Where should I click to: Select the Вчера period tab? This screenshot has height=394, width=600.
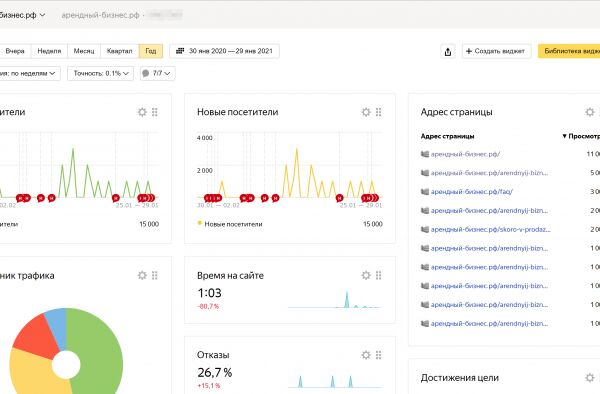15,51
